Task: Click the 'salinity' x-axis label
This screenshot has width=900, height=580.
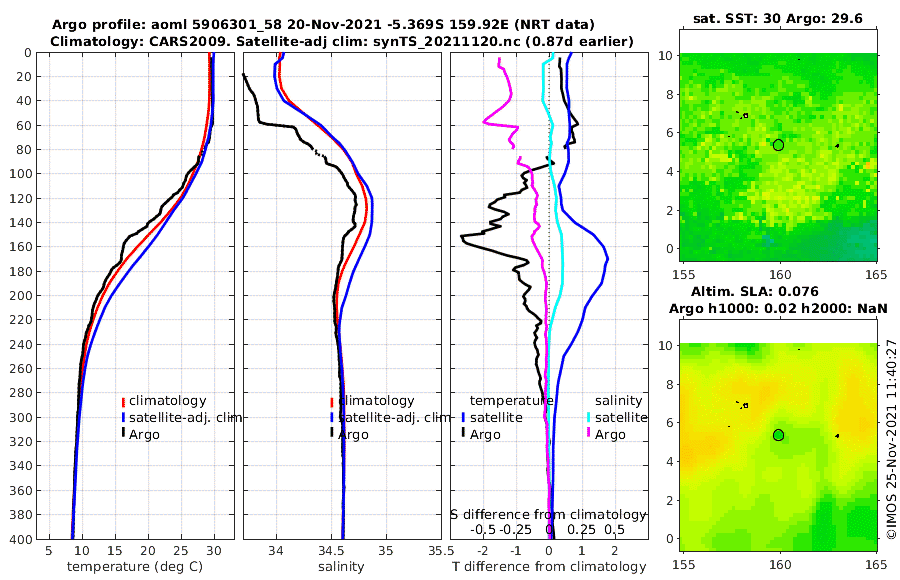Action: (342, 567)
